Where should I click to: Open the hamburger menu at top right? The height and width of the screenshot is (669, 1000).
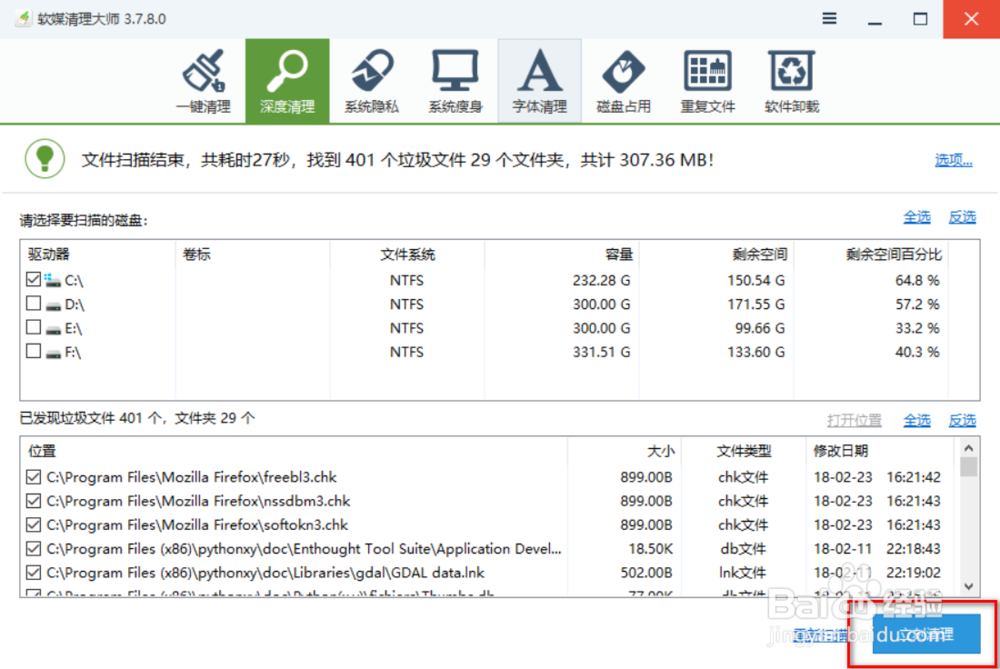coord(828,18)
